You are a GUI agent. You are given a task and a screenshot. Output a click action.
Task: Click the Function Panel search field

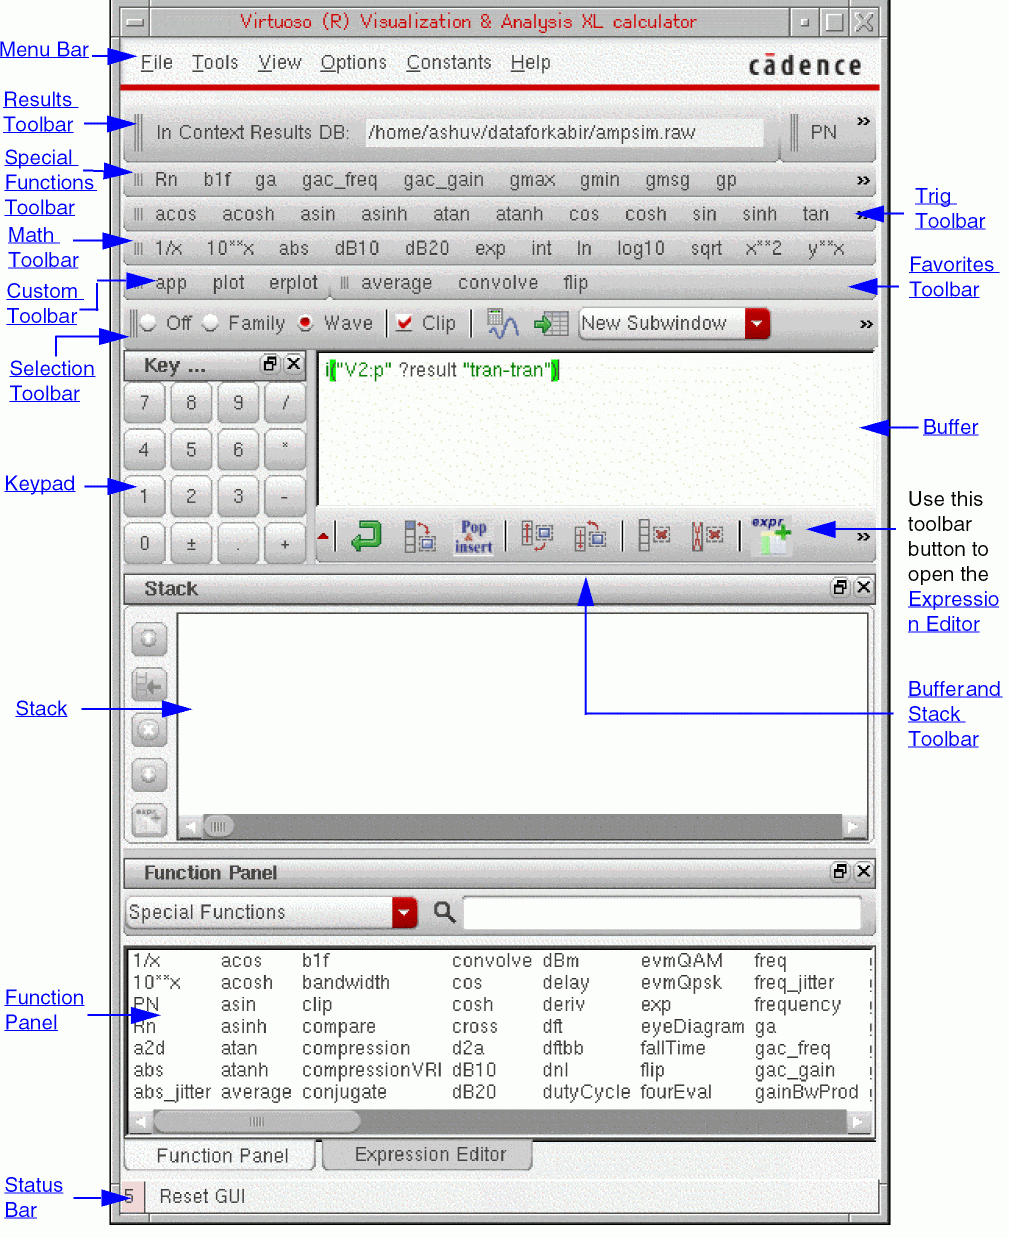[662, 912]
